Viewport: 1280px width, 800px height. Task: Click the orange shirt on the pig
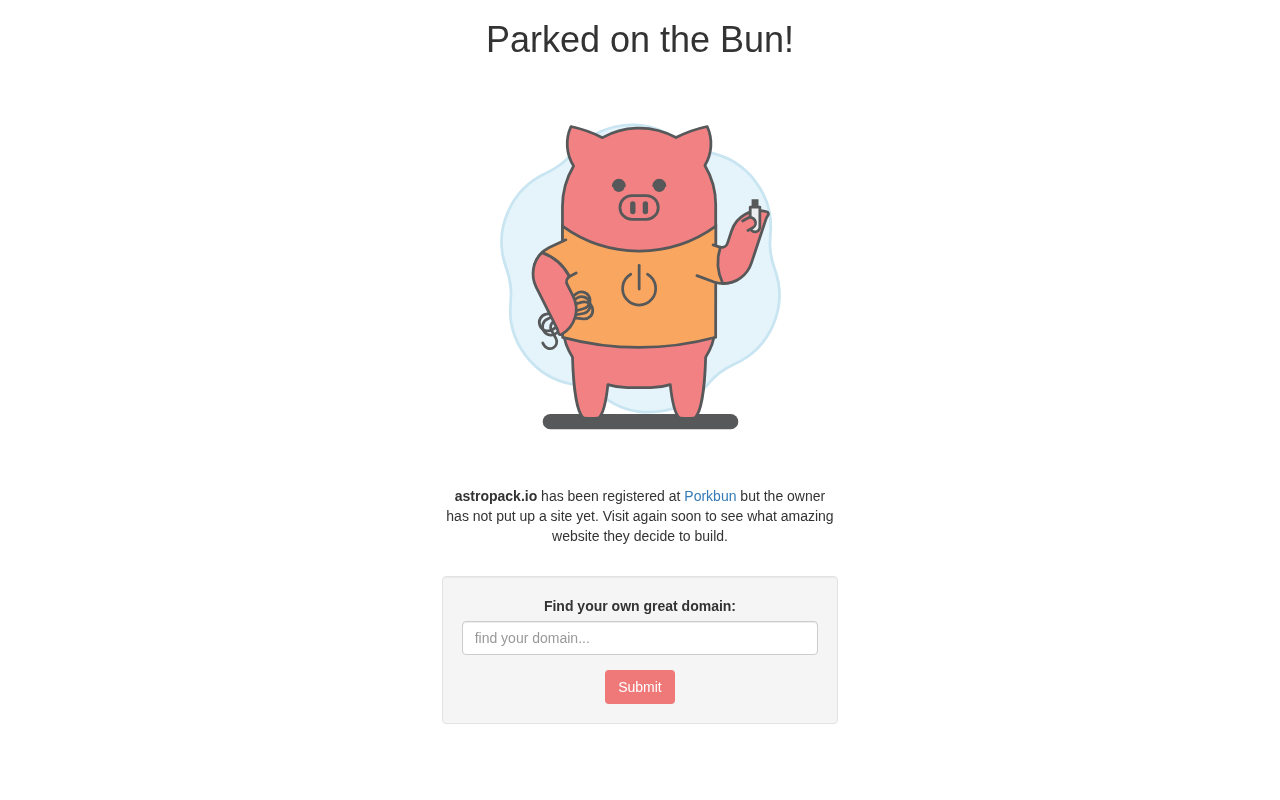coord(639,290)
